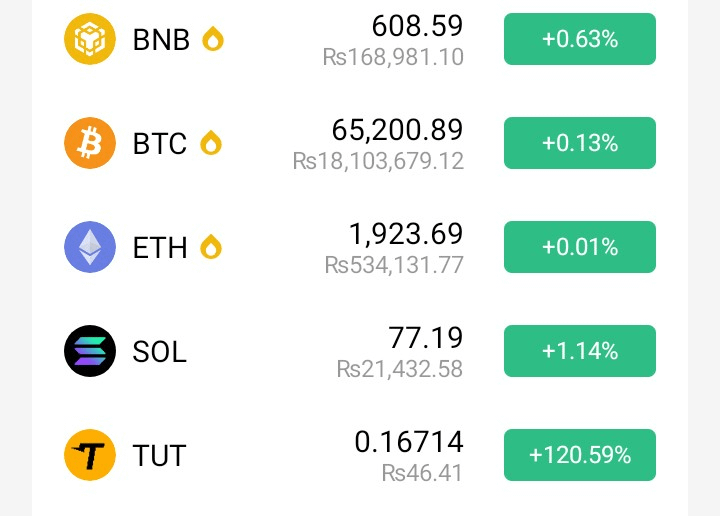
Task: Click the +0.01% change badge
Action: point(579,247)
